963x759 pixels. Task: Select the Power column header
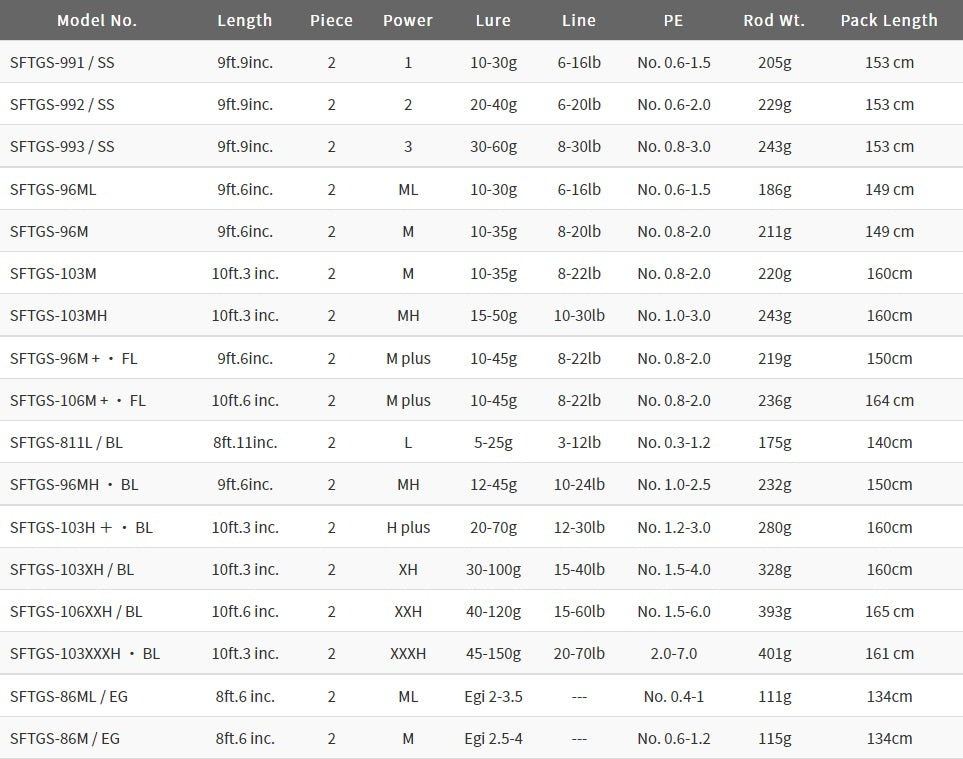[x=408, y=20]
